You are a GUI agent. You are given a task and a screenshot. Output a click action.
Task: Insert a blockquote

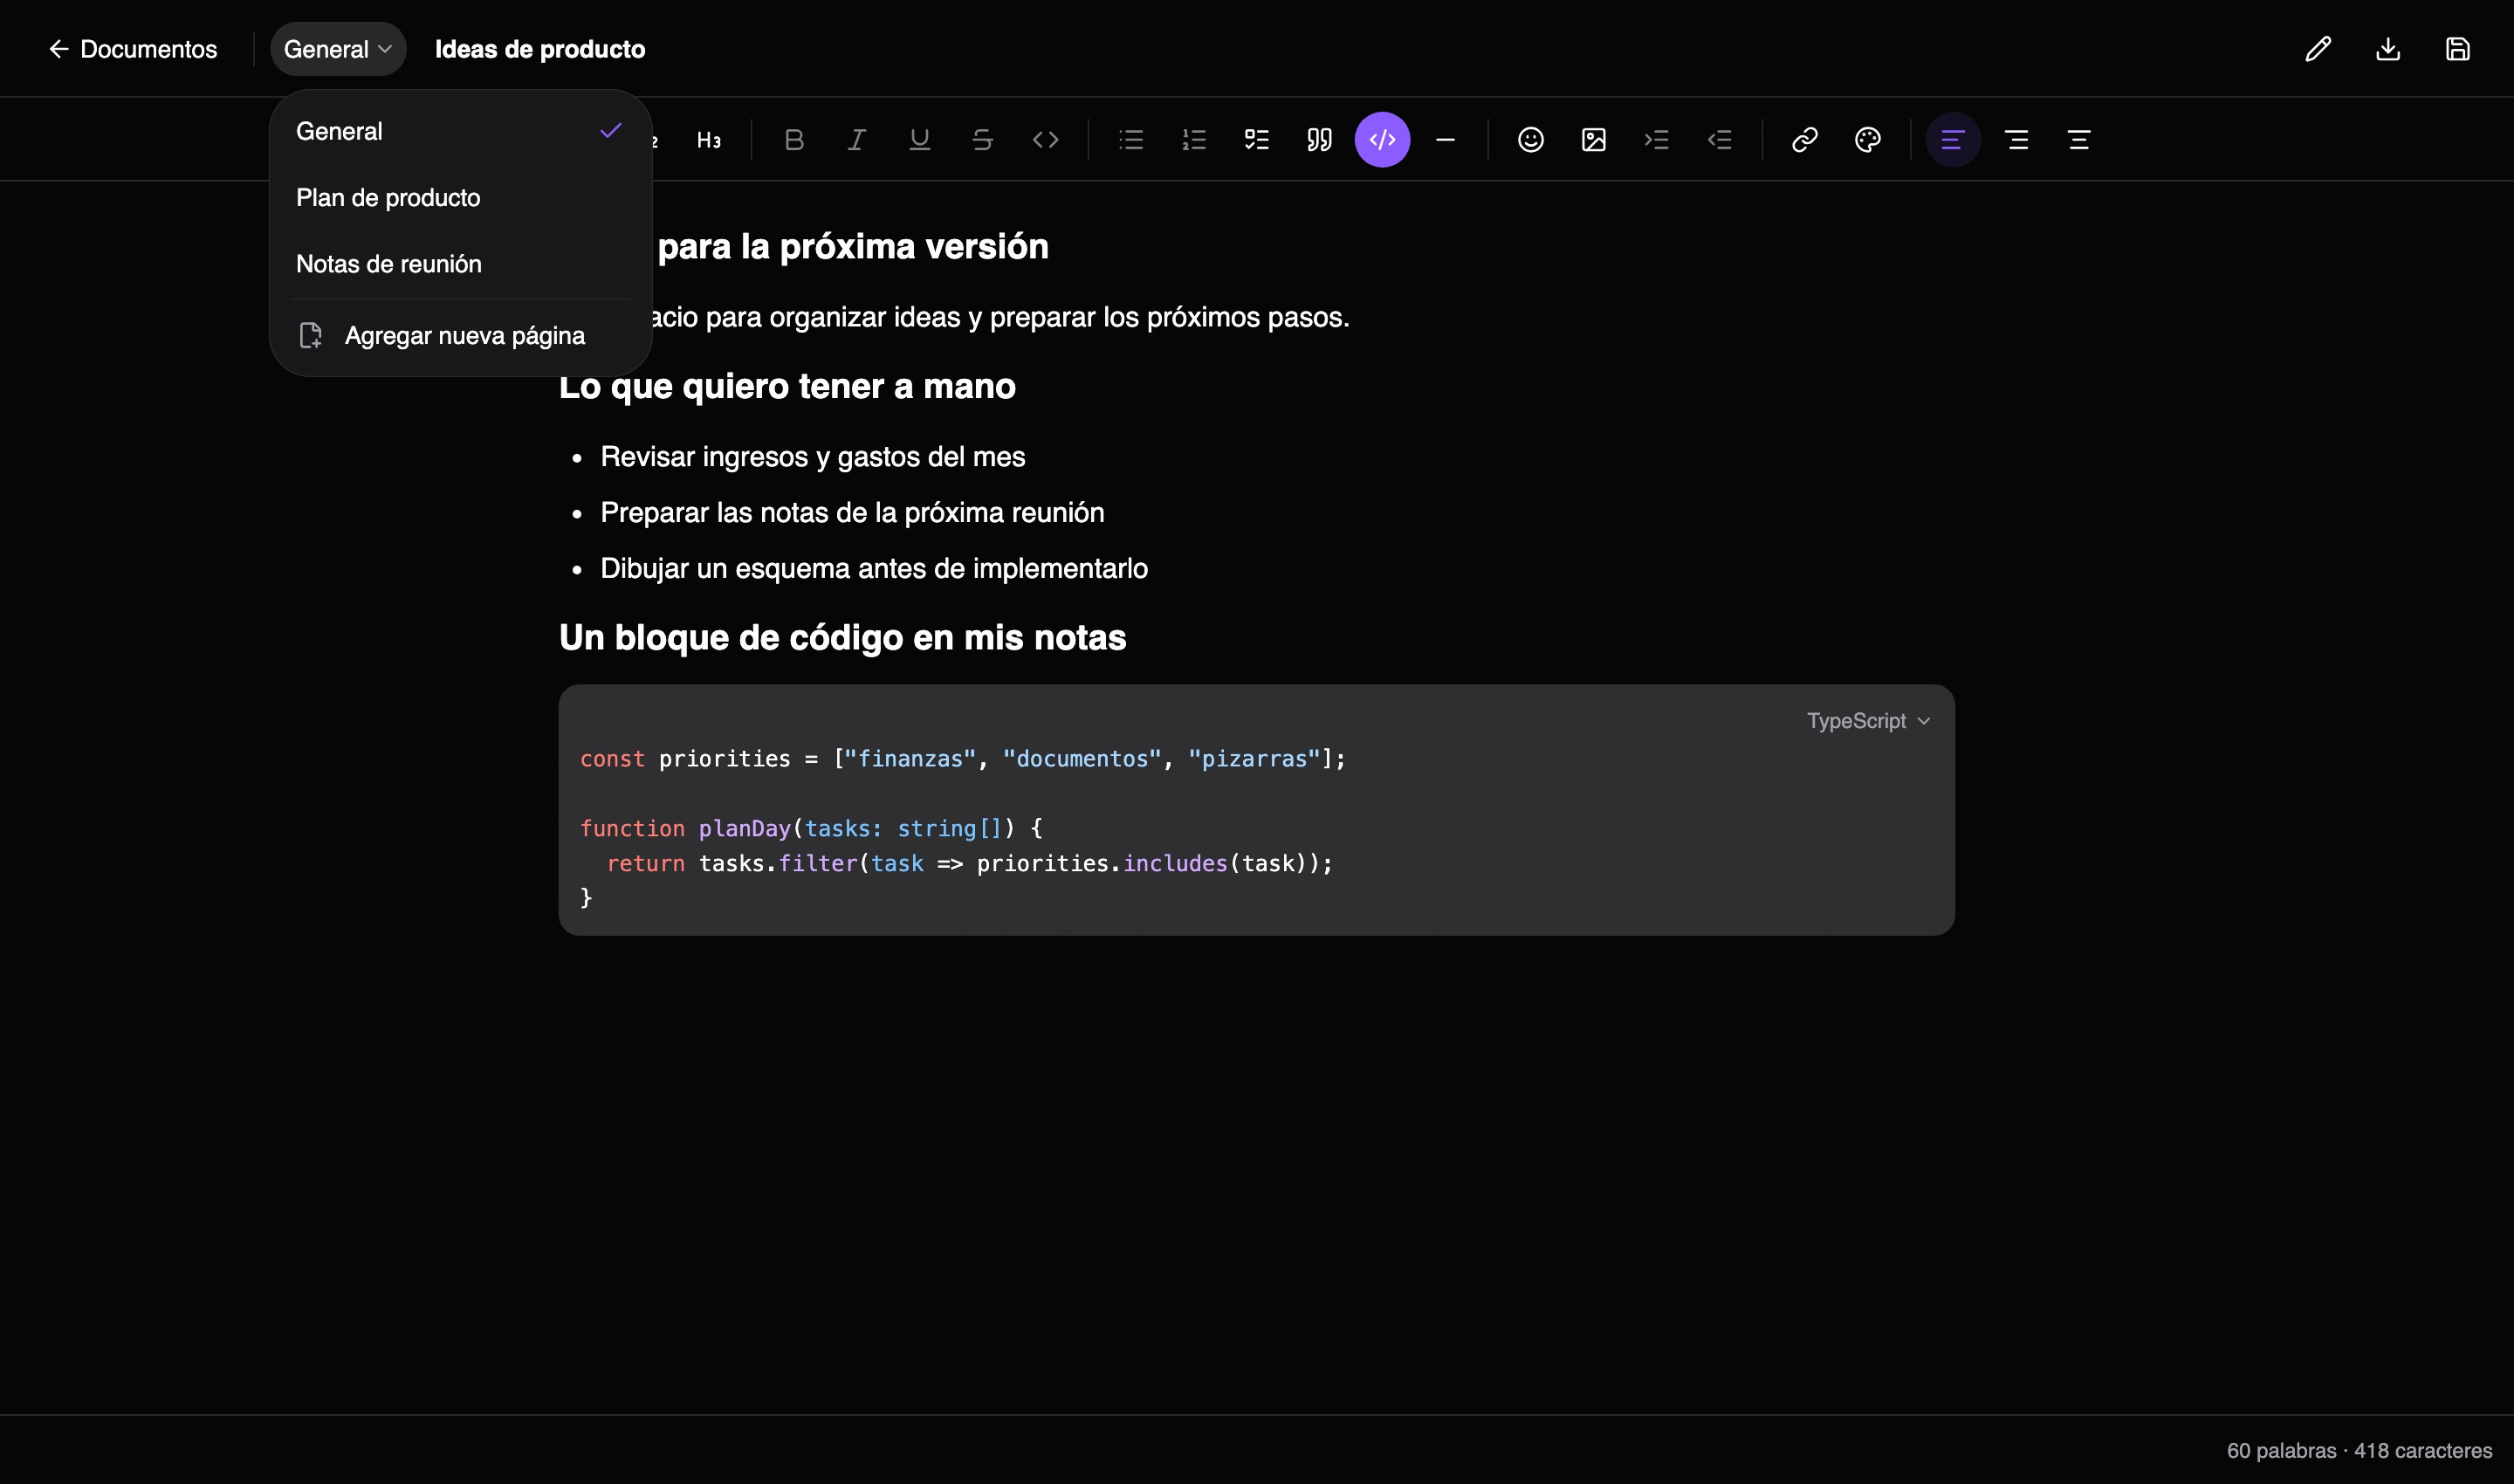tap(1320, 140)
